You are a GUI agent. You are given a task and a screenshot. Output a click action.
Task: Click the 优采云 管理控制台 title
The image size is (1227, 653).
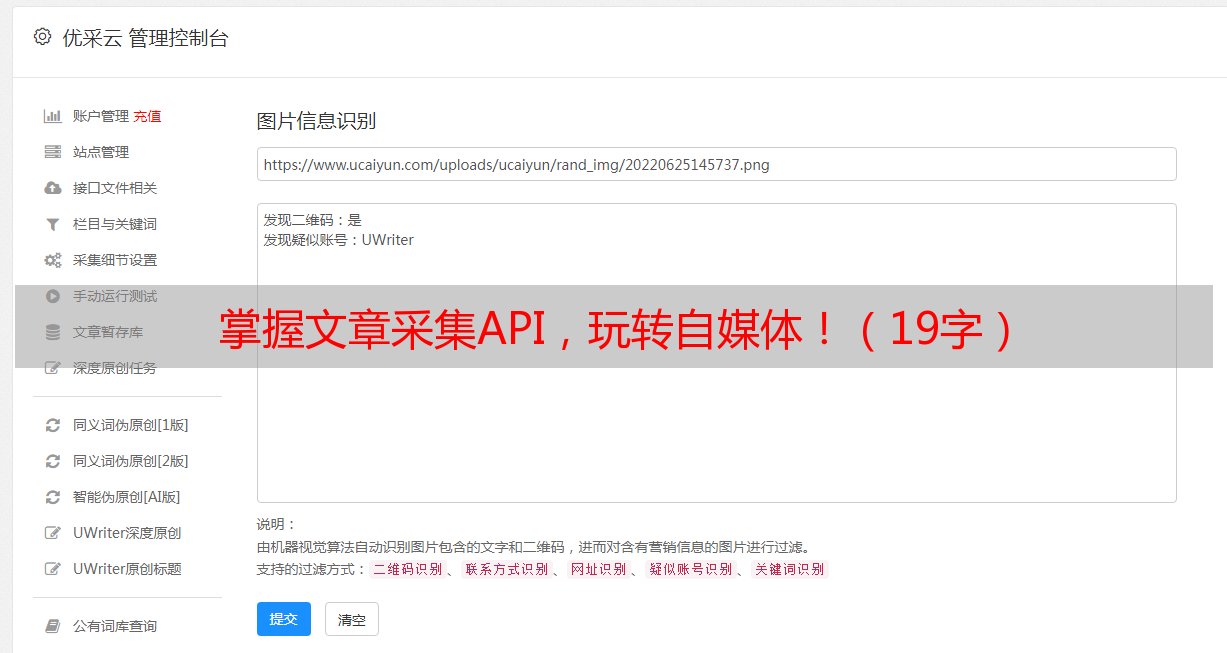(145, 38)
